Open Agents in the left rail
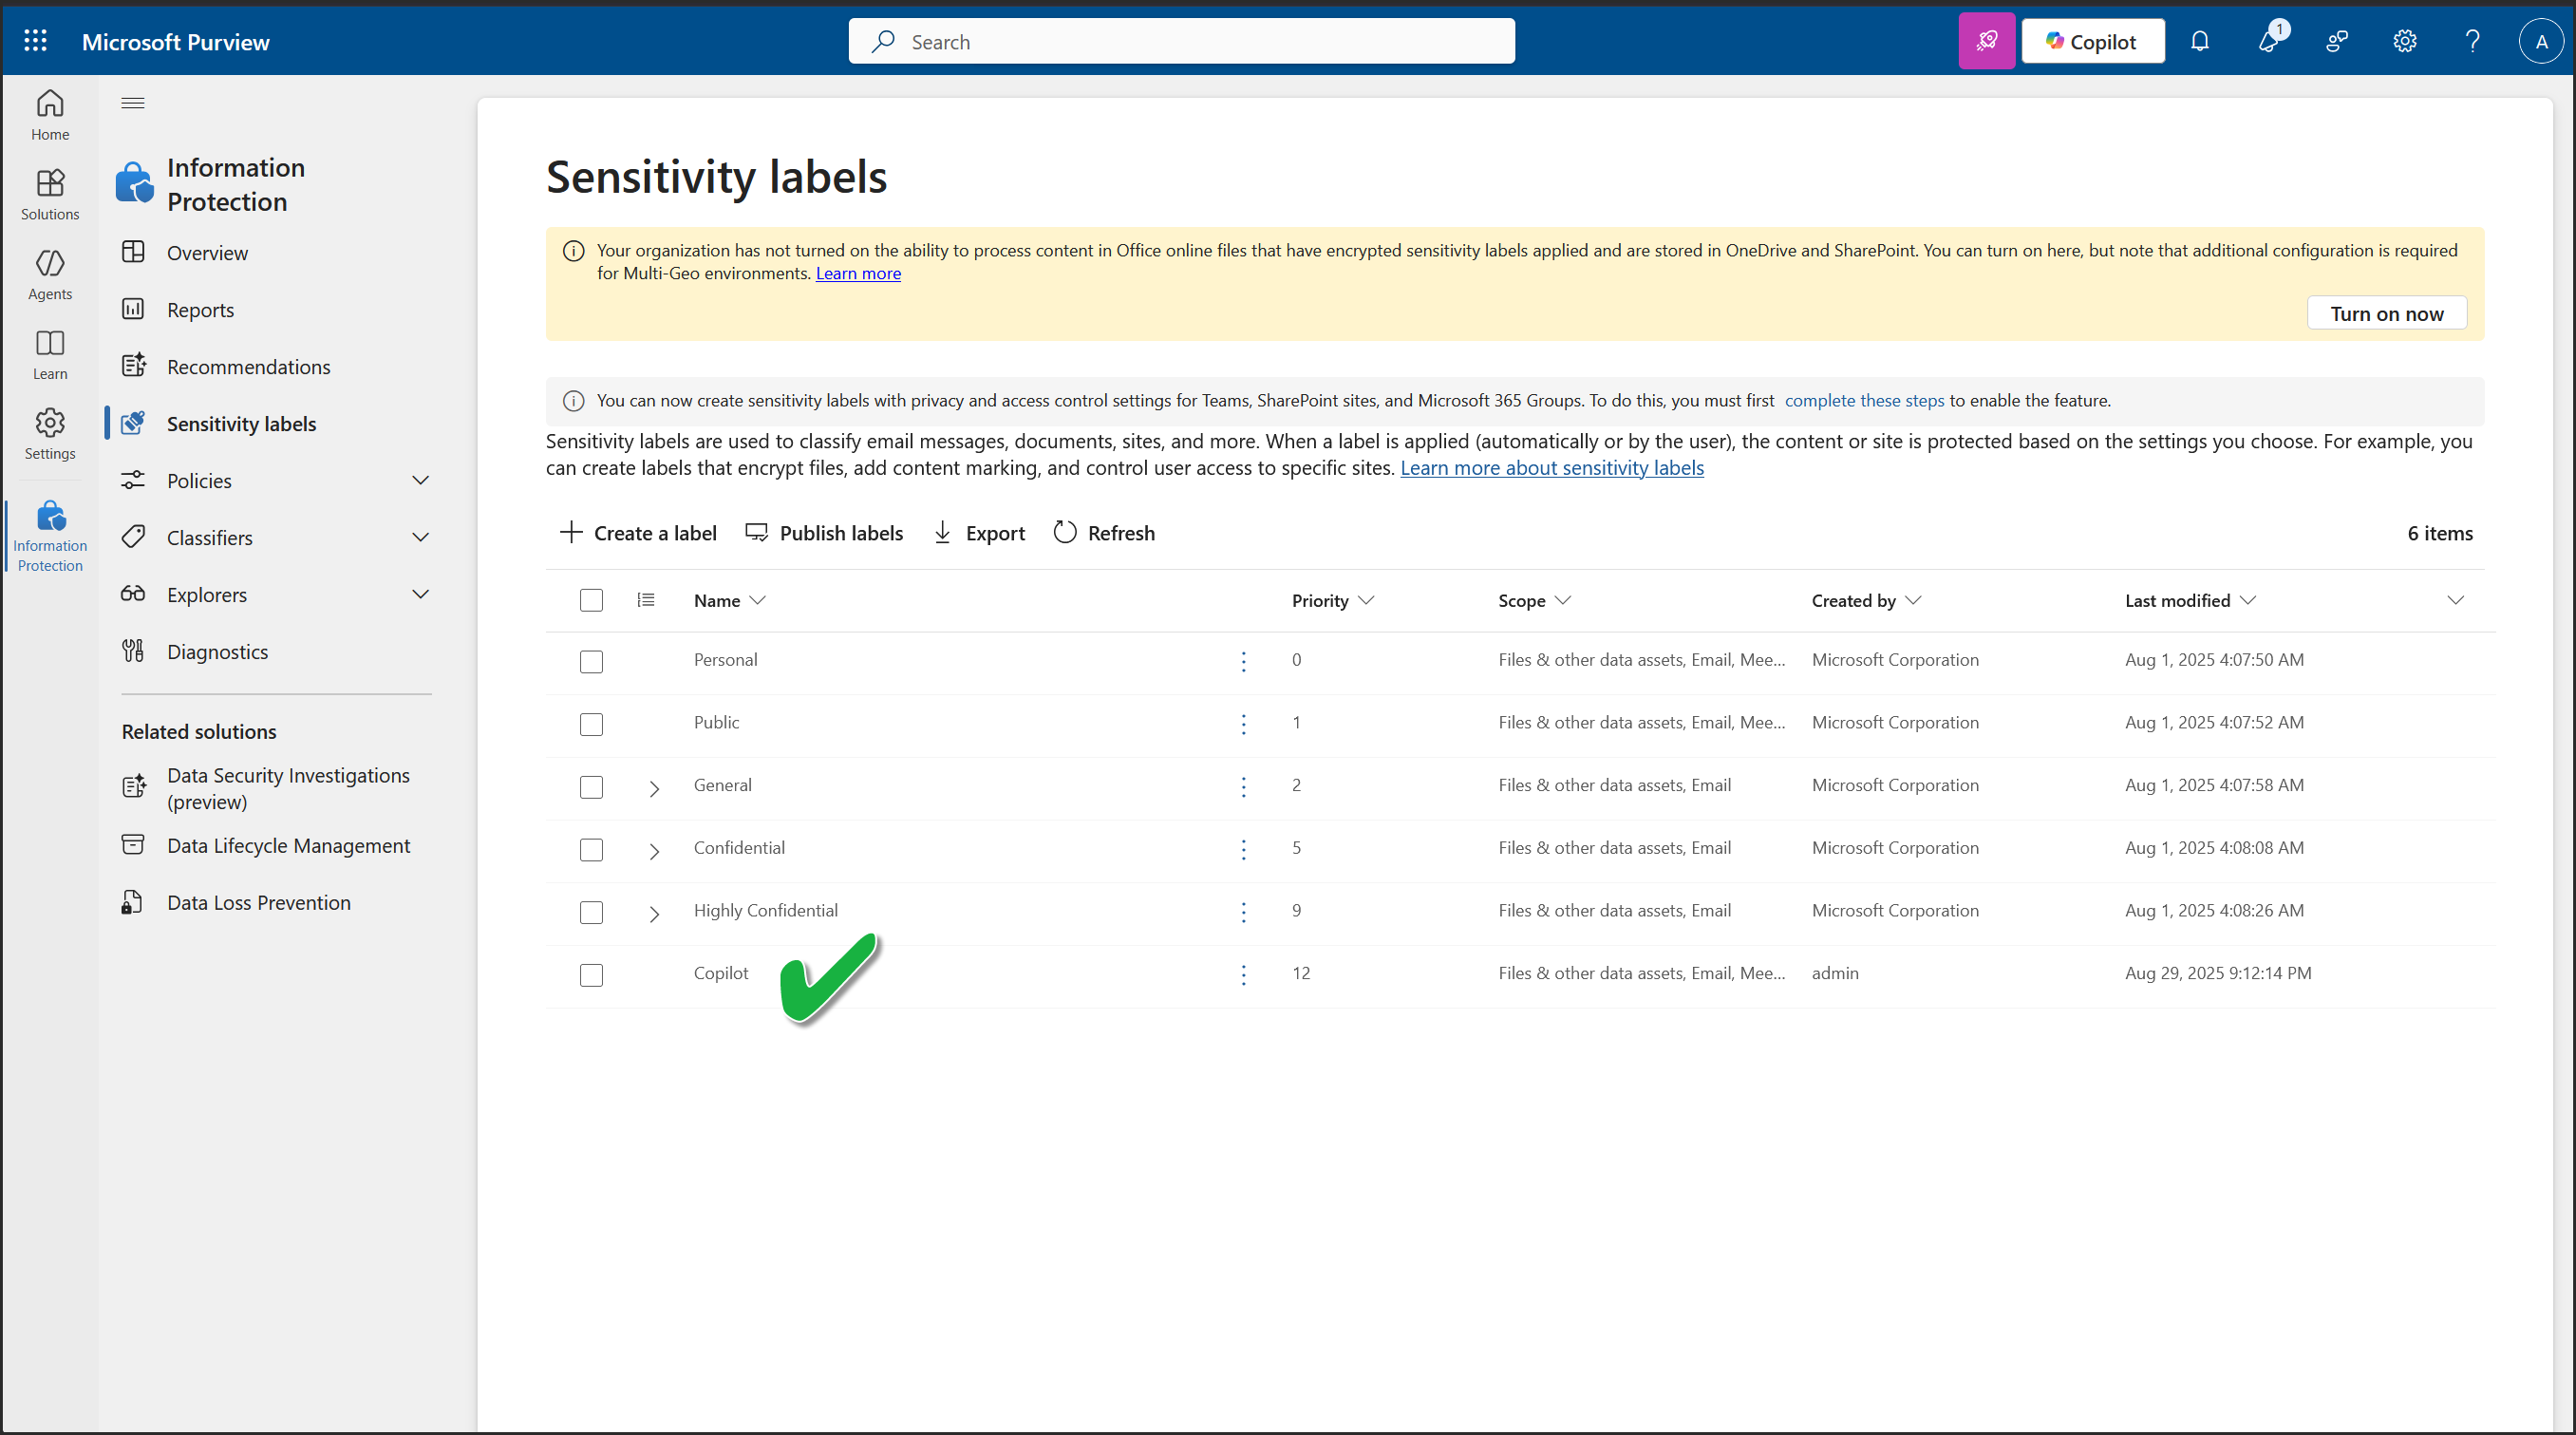 point(50,274)
